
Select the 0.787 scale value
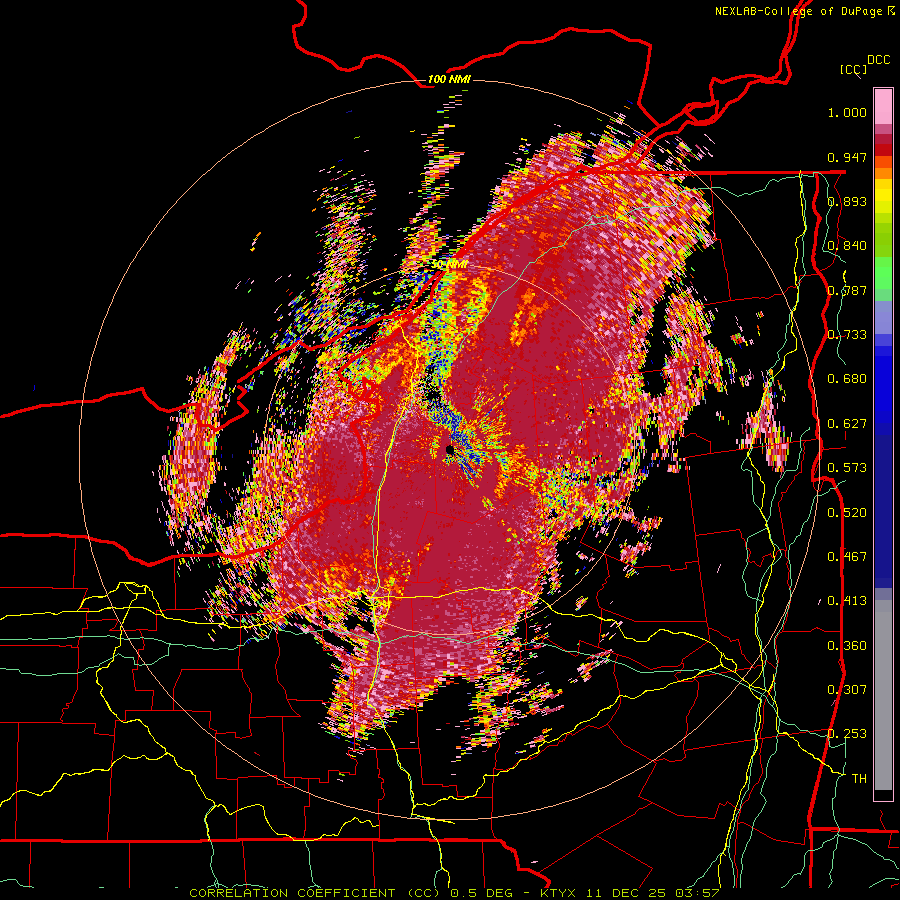(847, 290)
